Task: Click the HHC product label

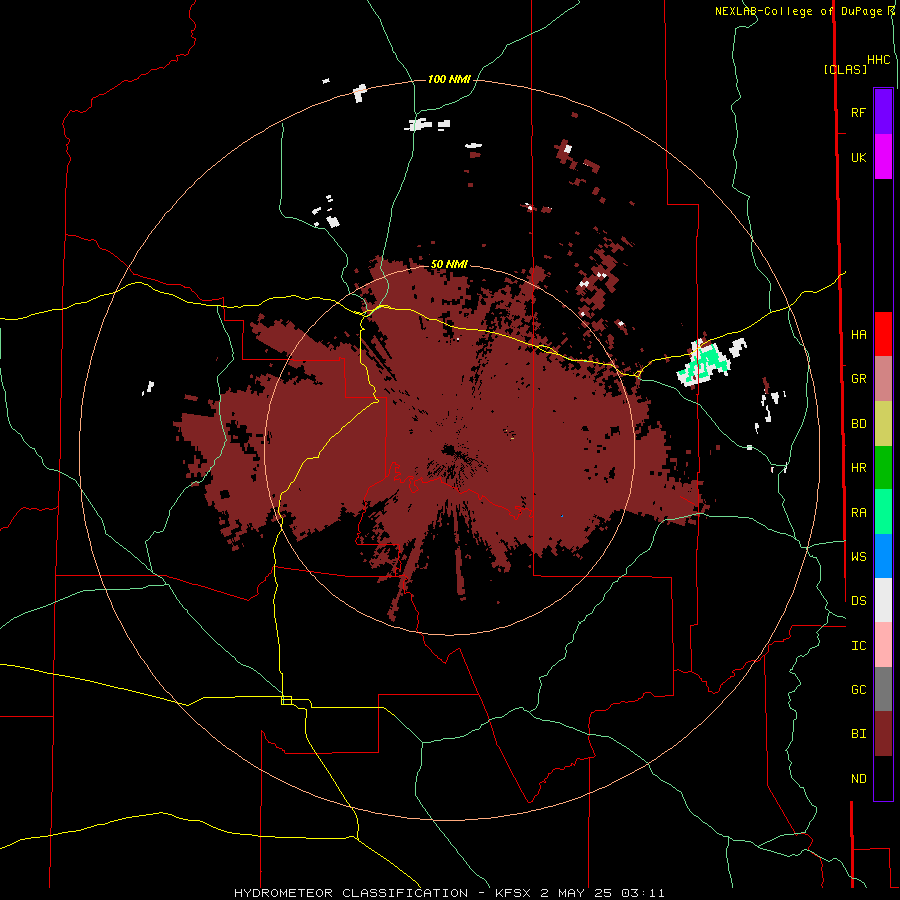Action: click(x=878, y=60)
